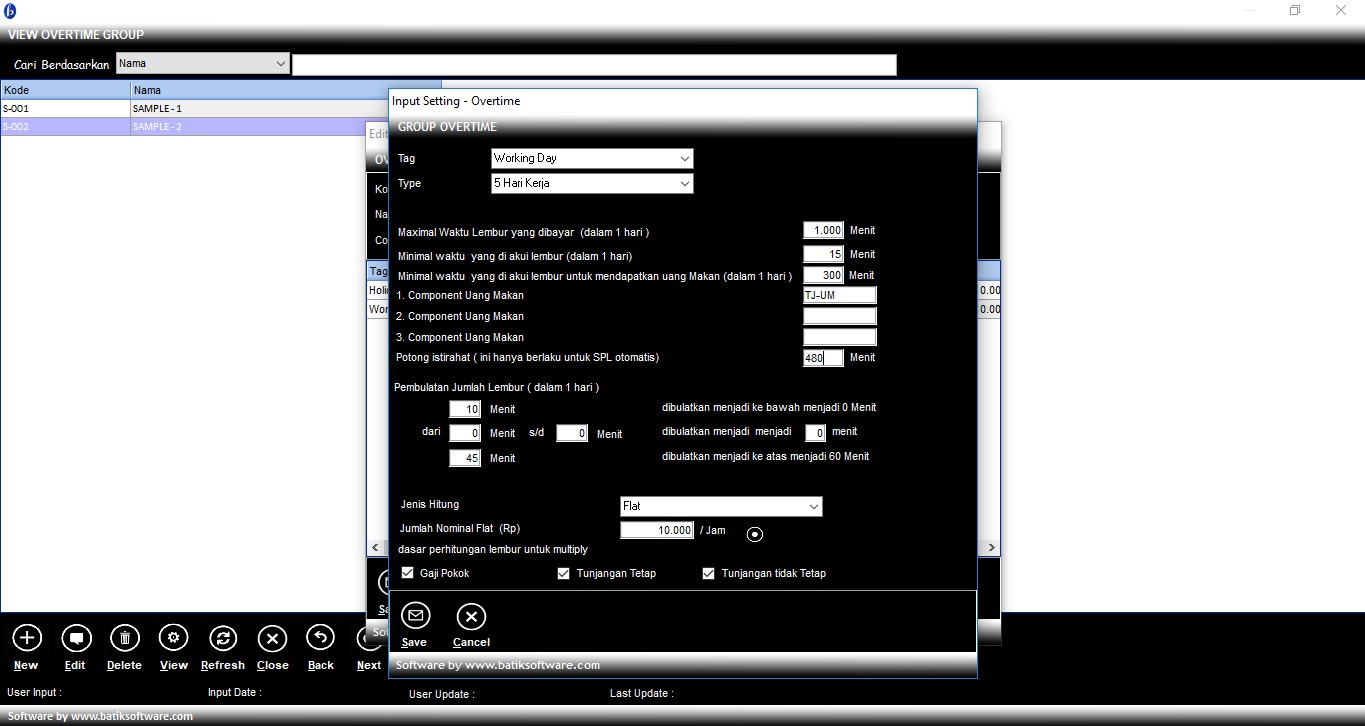Click the View gear icon

[x=174, y=638]
